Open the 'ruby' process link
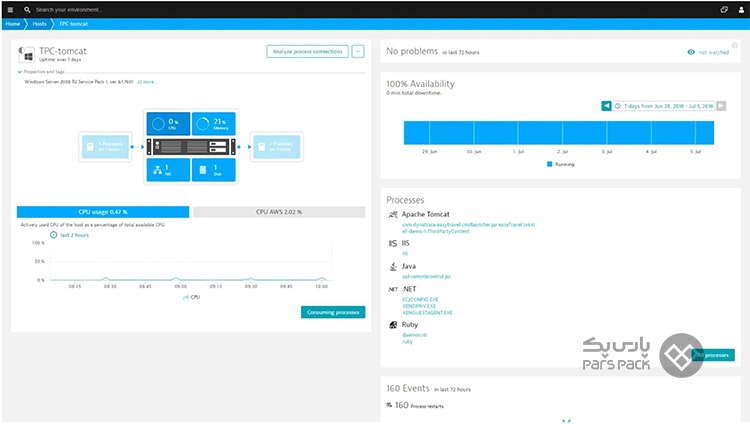 [x=407, y=342]
